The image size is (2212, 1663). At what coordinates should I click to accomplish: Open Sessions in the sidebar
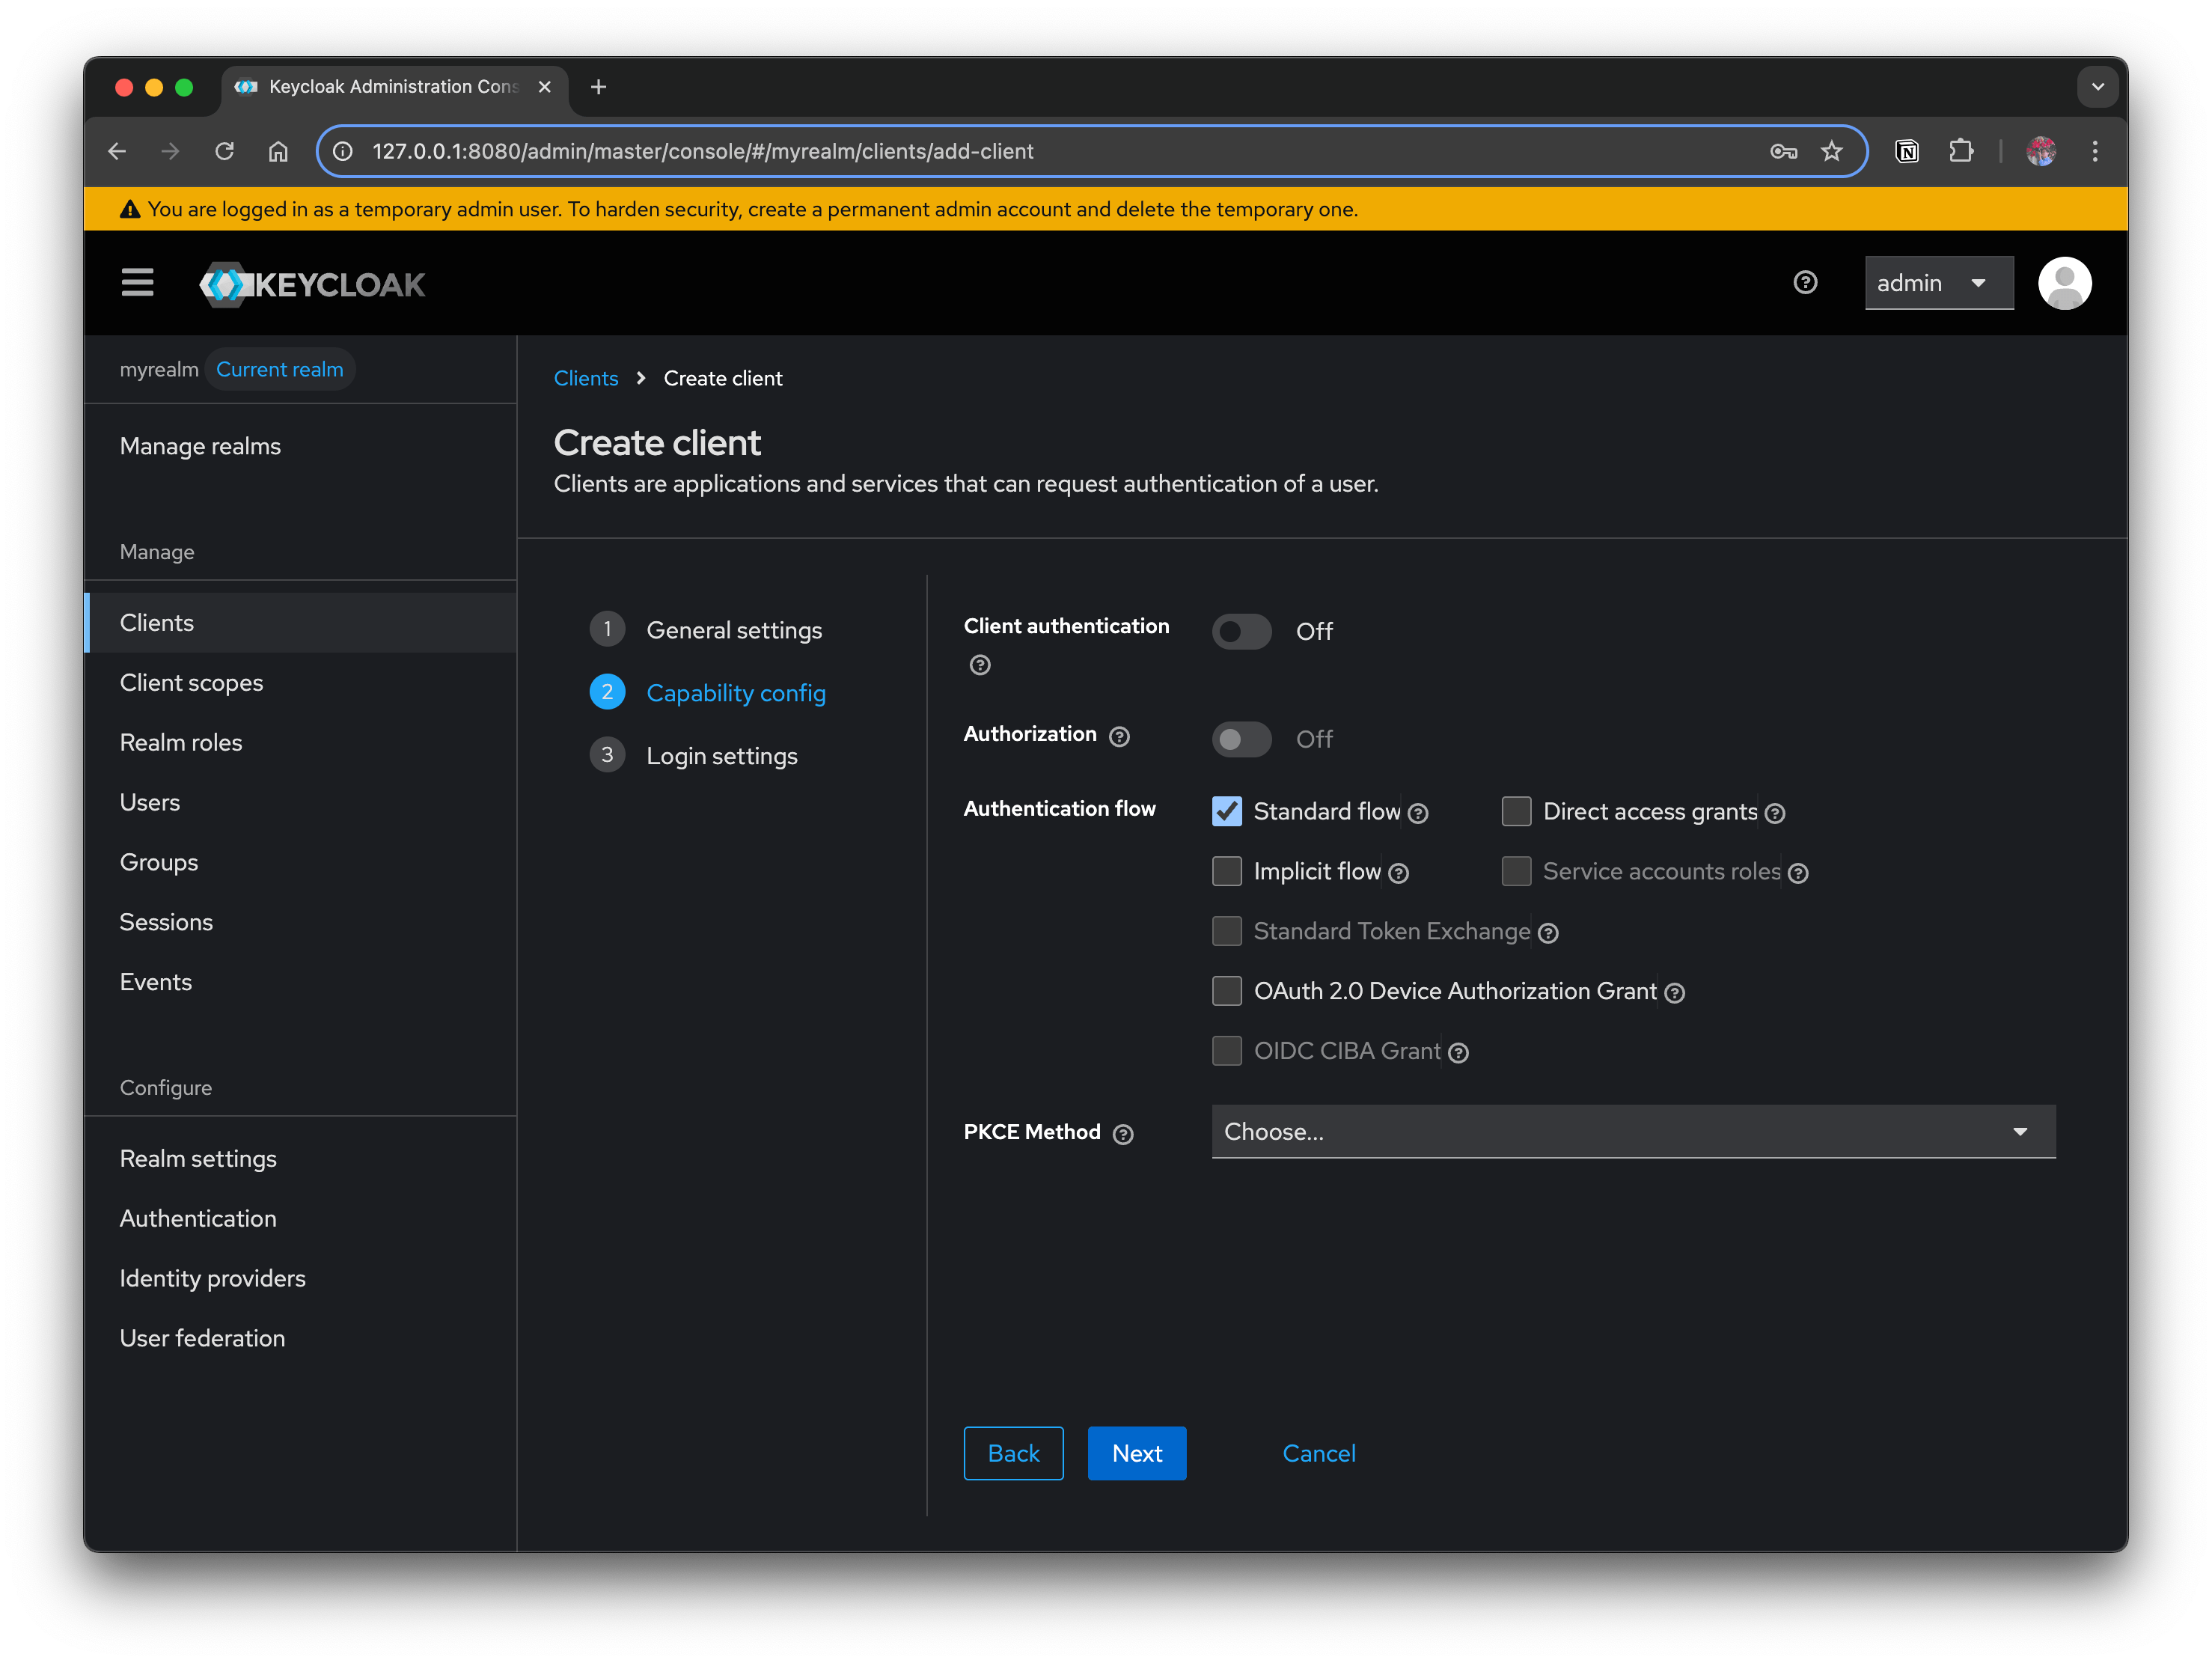point(300,923)
